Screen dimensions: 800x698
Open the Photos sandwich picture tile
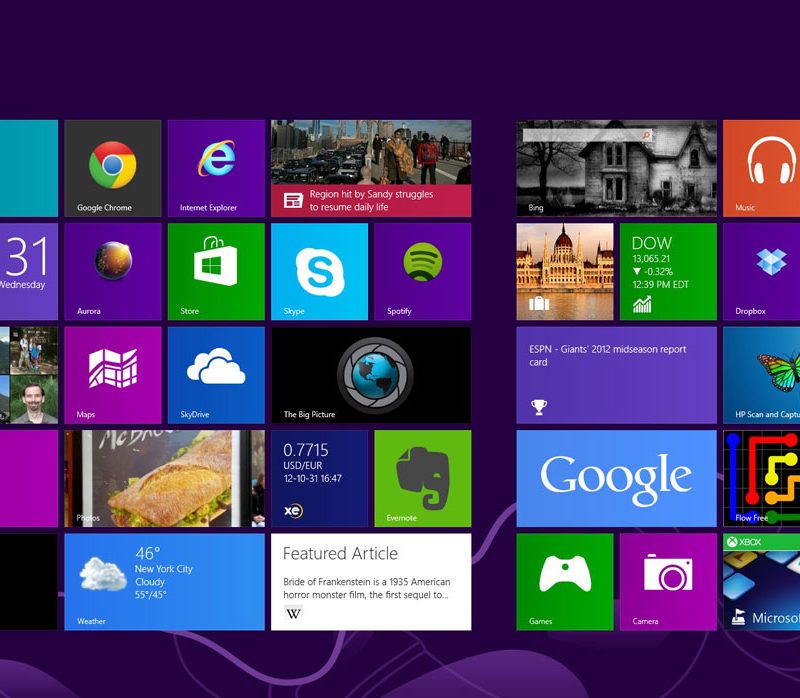tap(164, 477)
